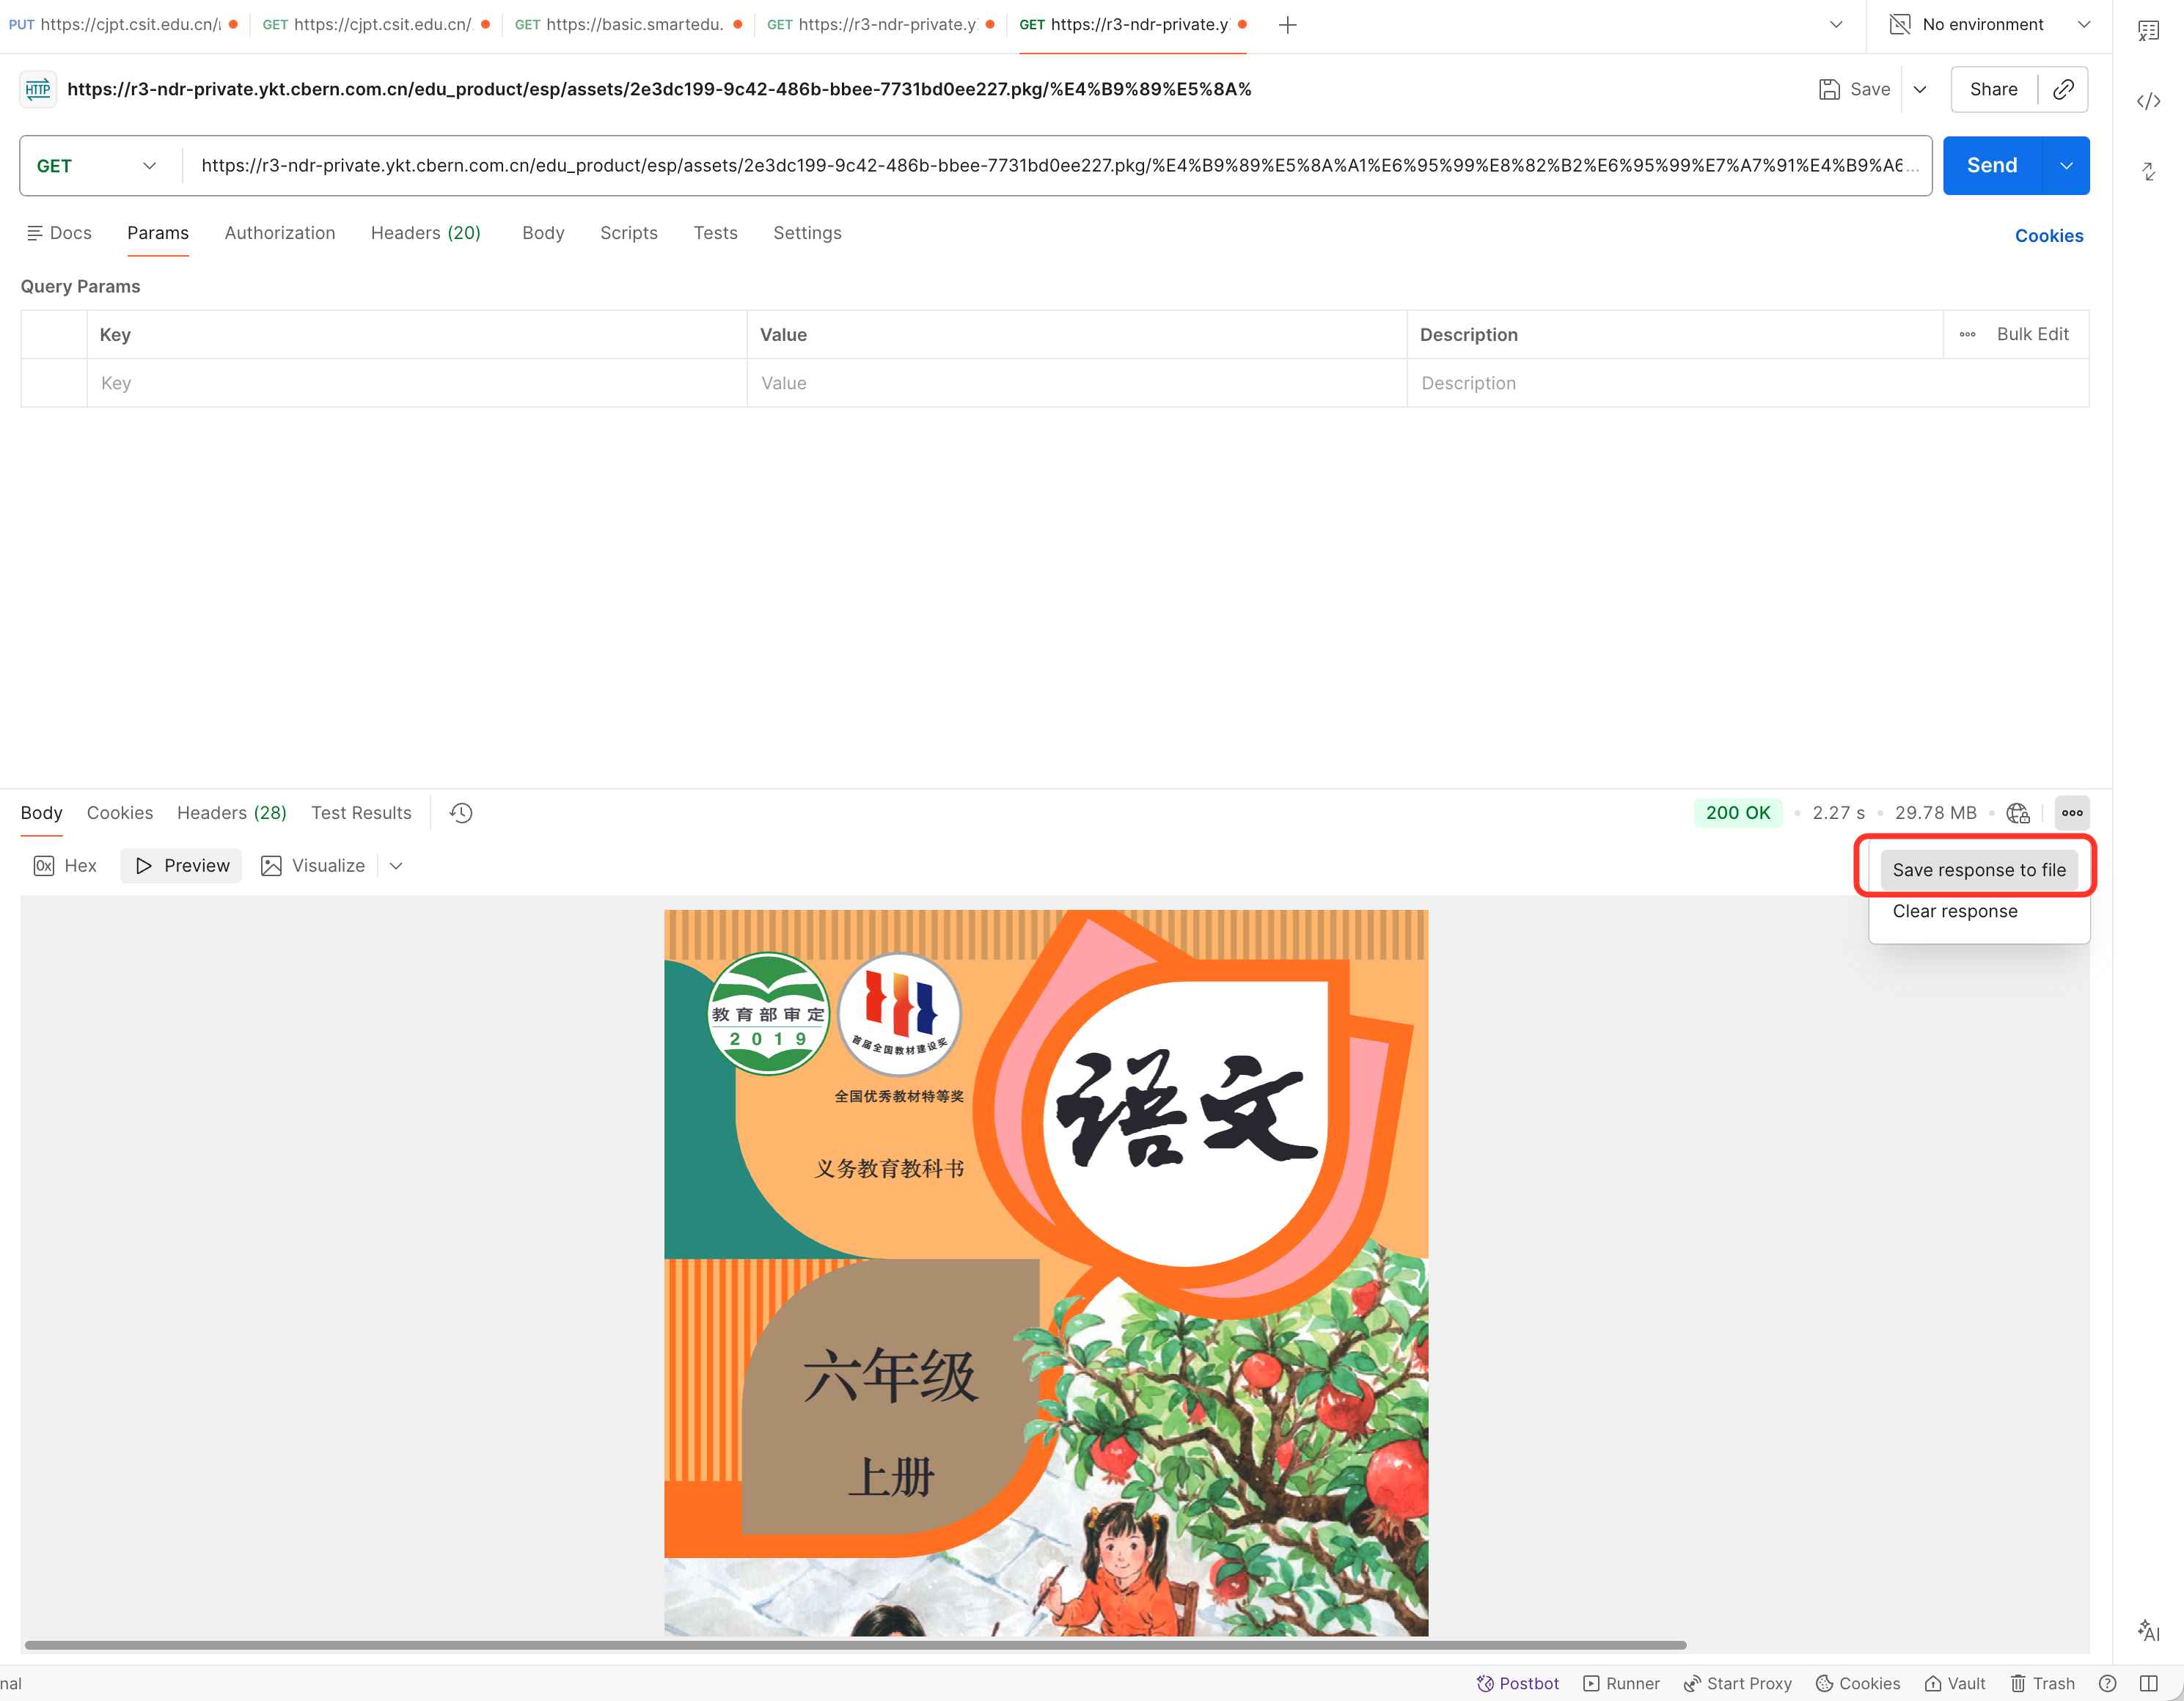
Task: Open request Settings tab
Action: click(x=808, y=233)
